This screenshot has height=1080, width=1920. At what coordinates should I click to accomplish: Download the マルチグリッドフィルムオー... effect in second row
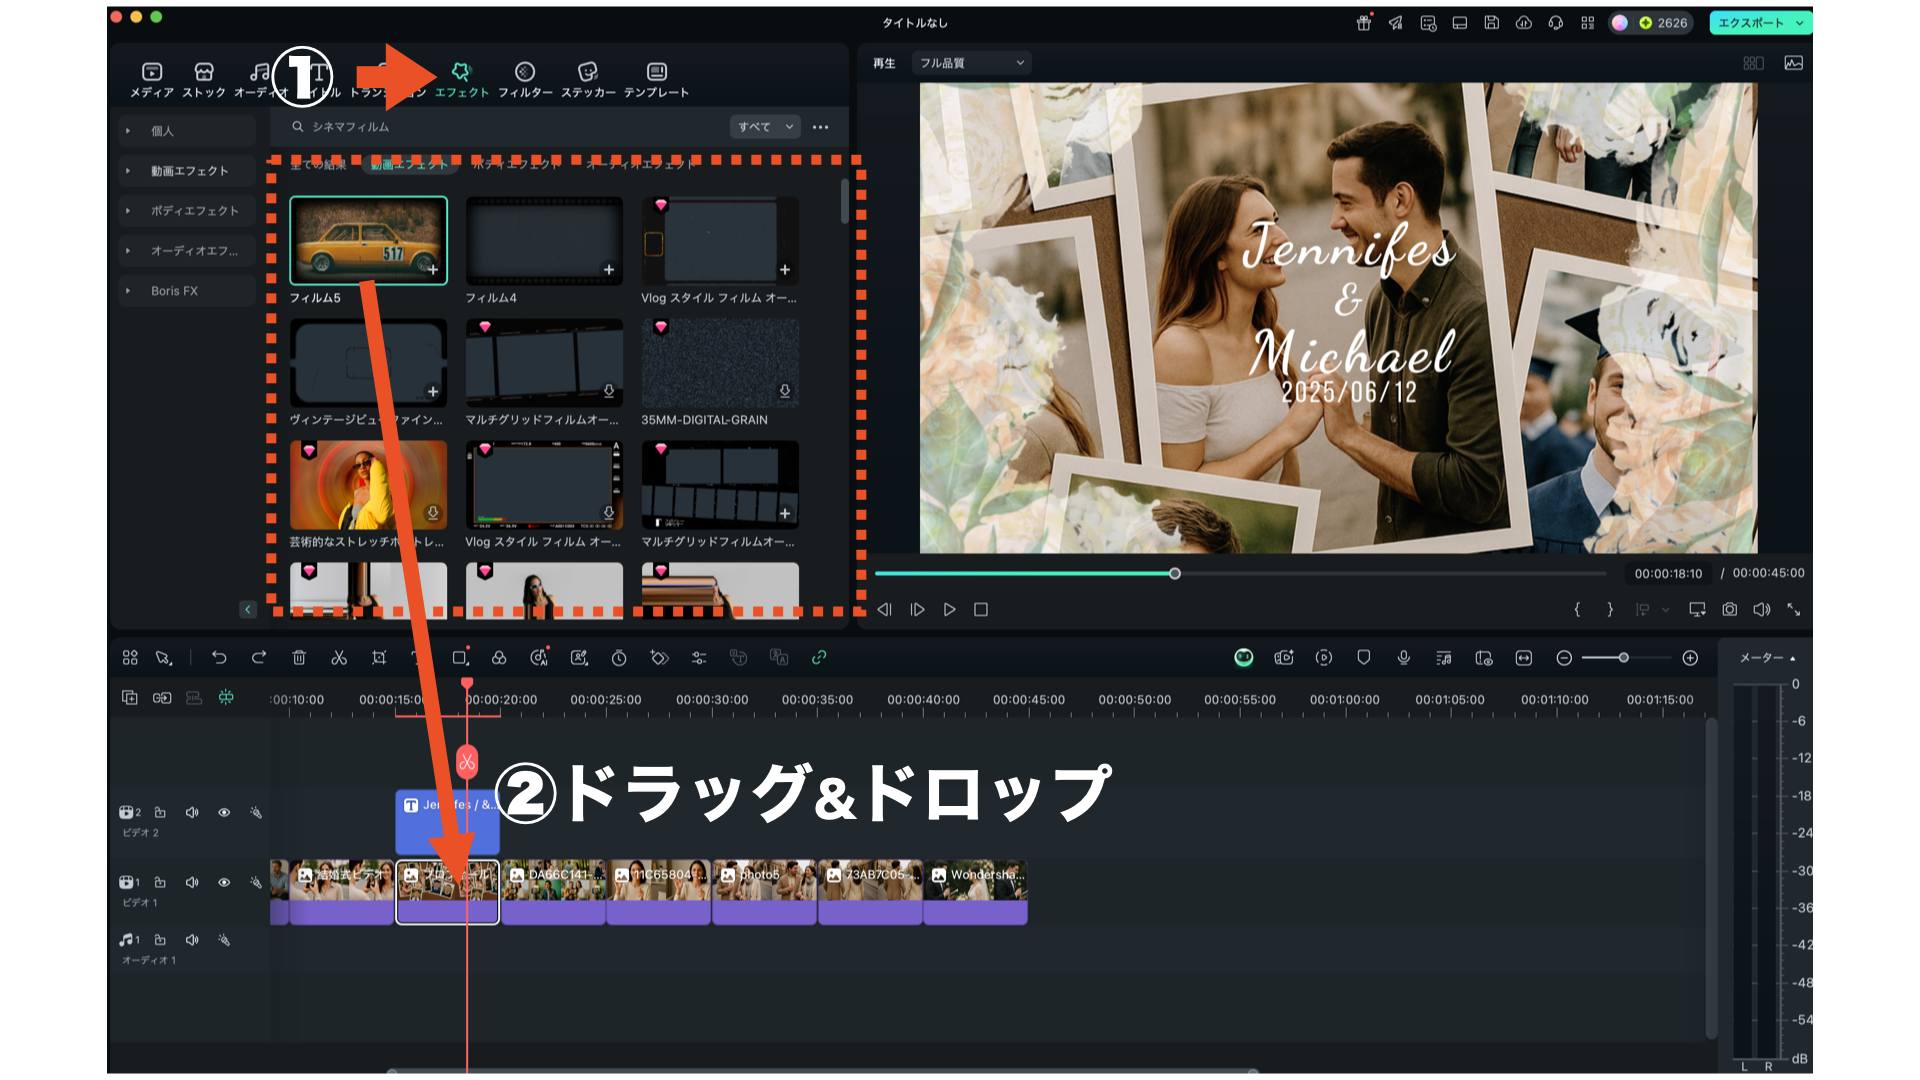(608, 391)
